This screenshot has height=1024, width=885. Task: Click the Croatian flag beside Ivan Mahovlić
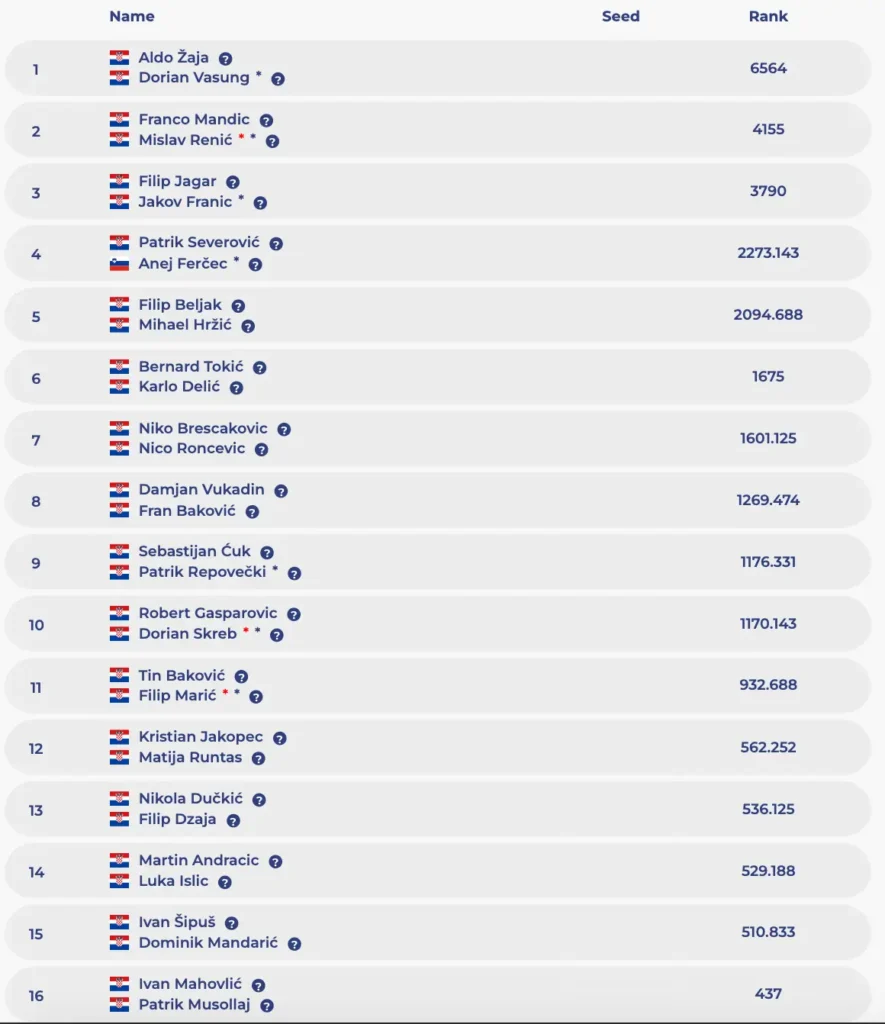pyautogui.click(x=120, y=984)
